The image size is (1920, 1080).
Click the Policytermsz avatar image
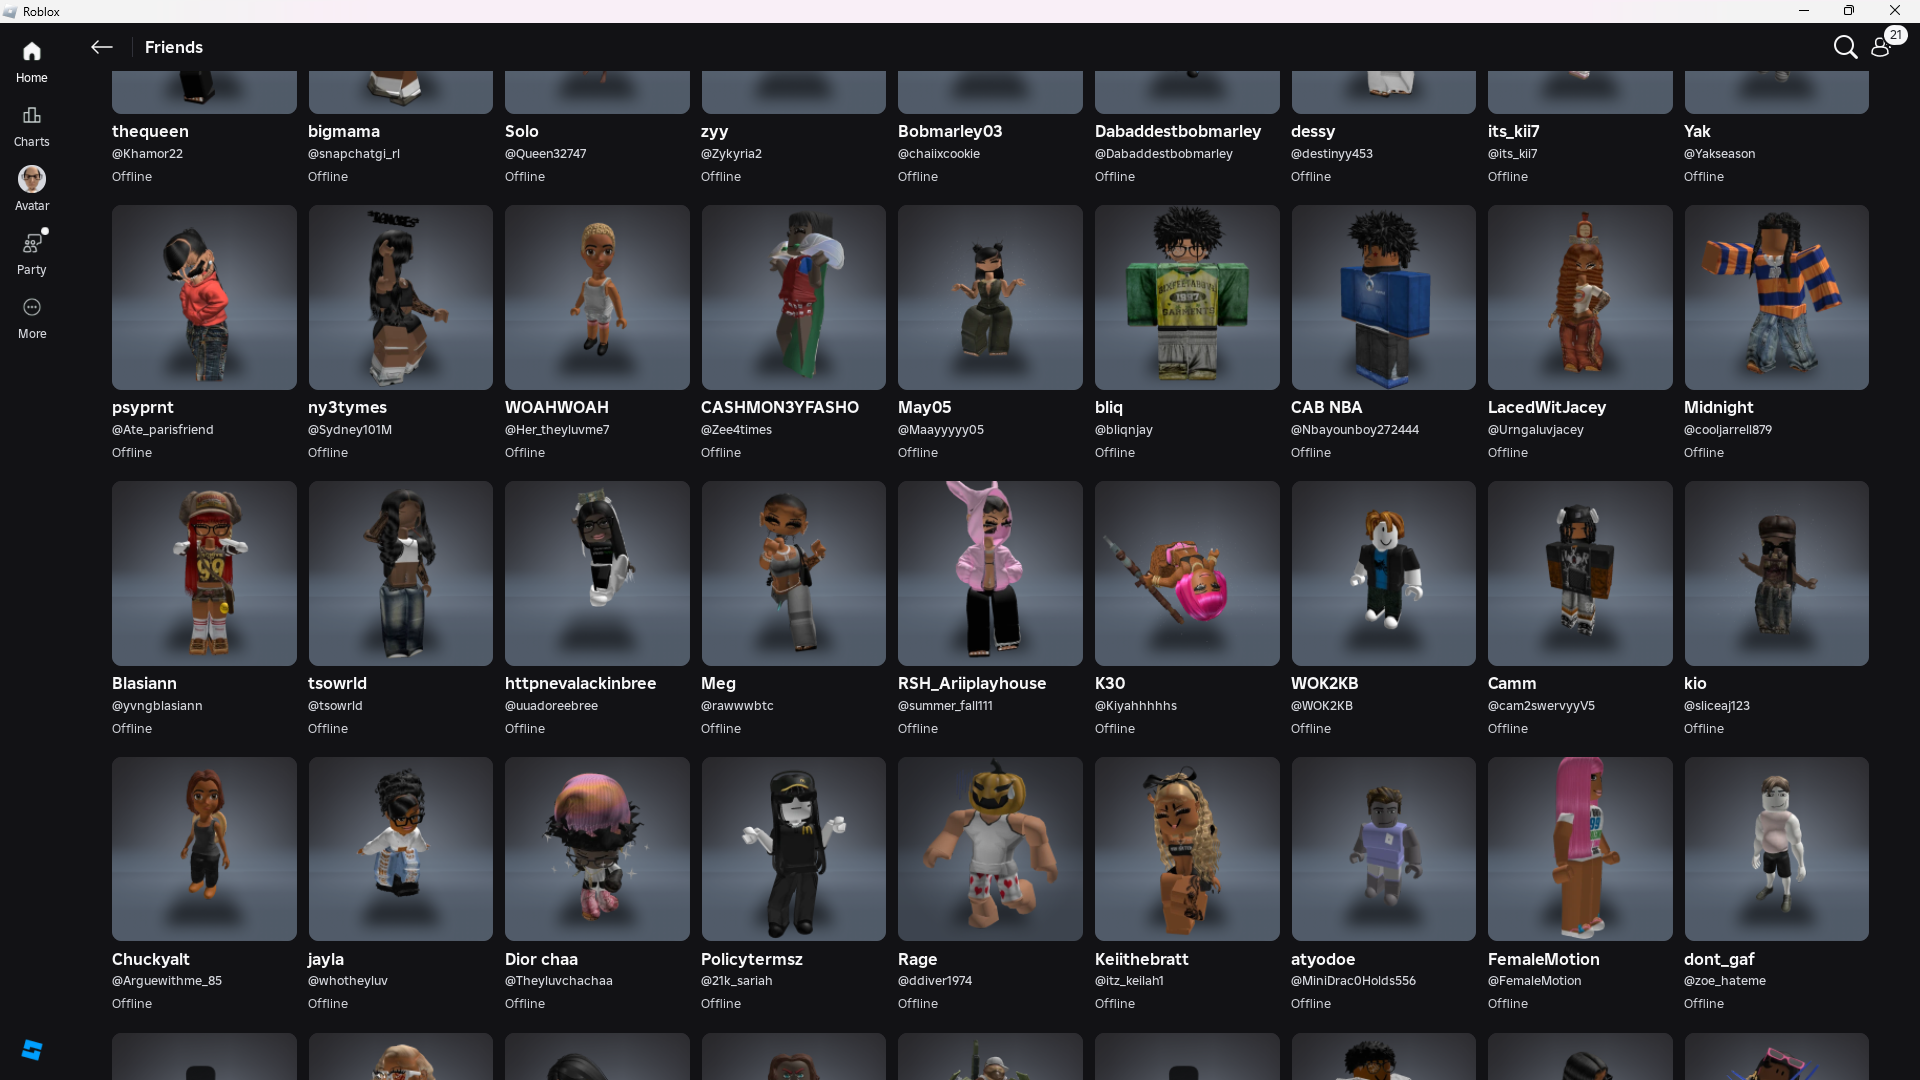pyautogui.click(x=793, y=848)
